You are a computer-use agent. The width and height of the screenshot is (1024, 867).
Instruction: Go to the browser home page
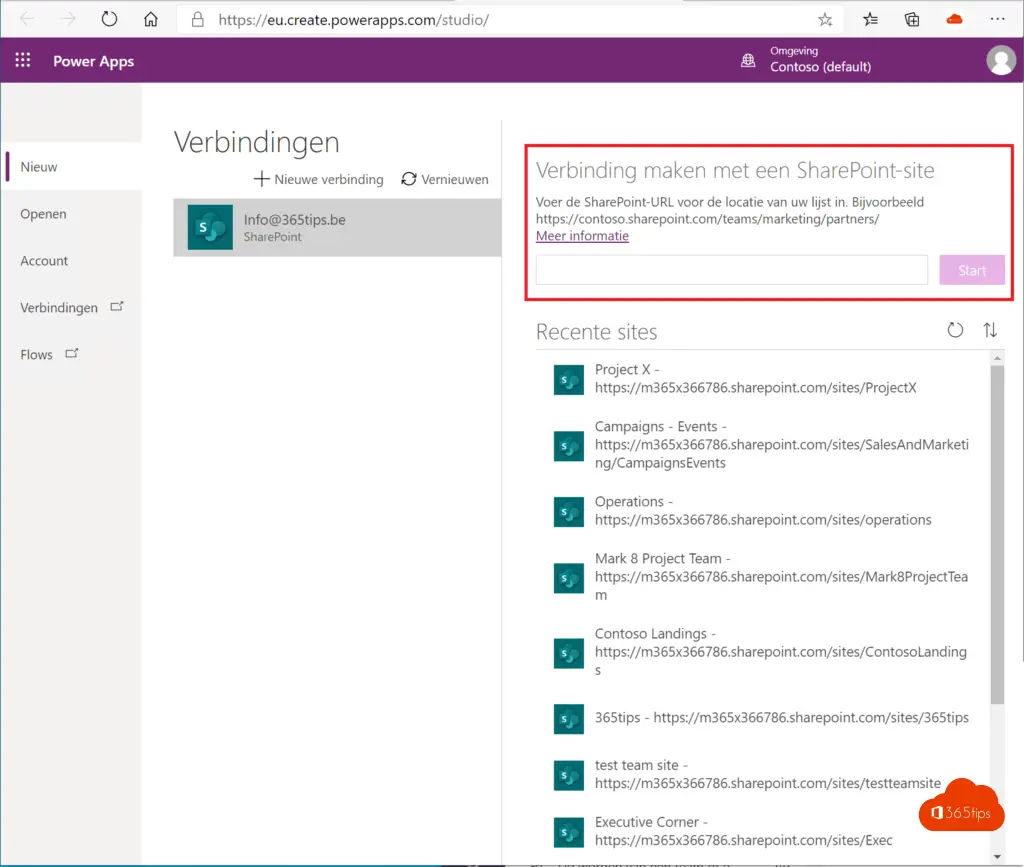click(150, 19)
